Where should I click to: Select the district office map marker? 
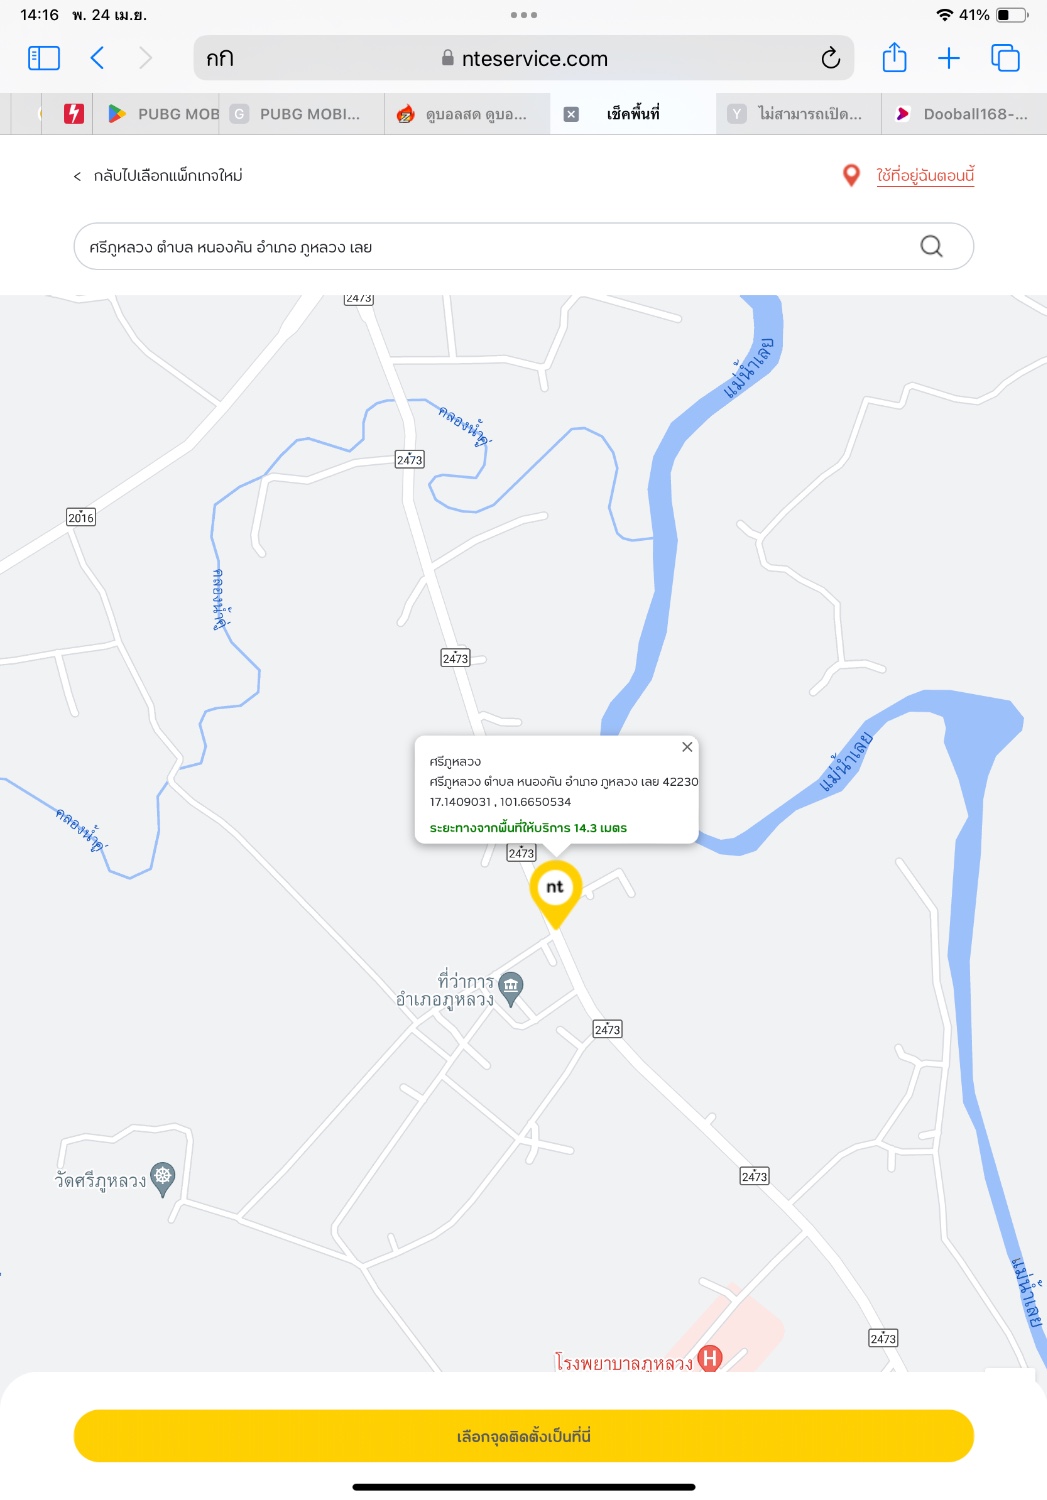coord(511,988)
